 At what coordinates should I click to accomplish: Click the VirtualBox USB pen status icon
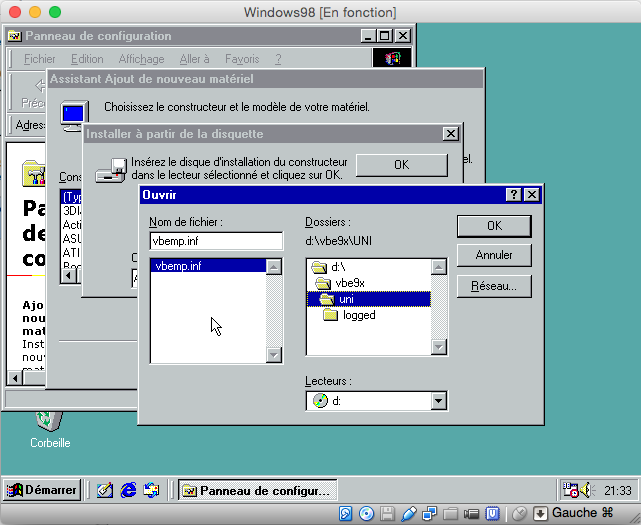pos(408,513)
